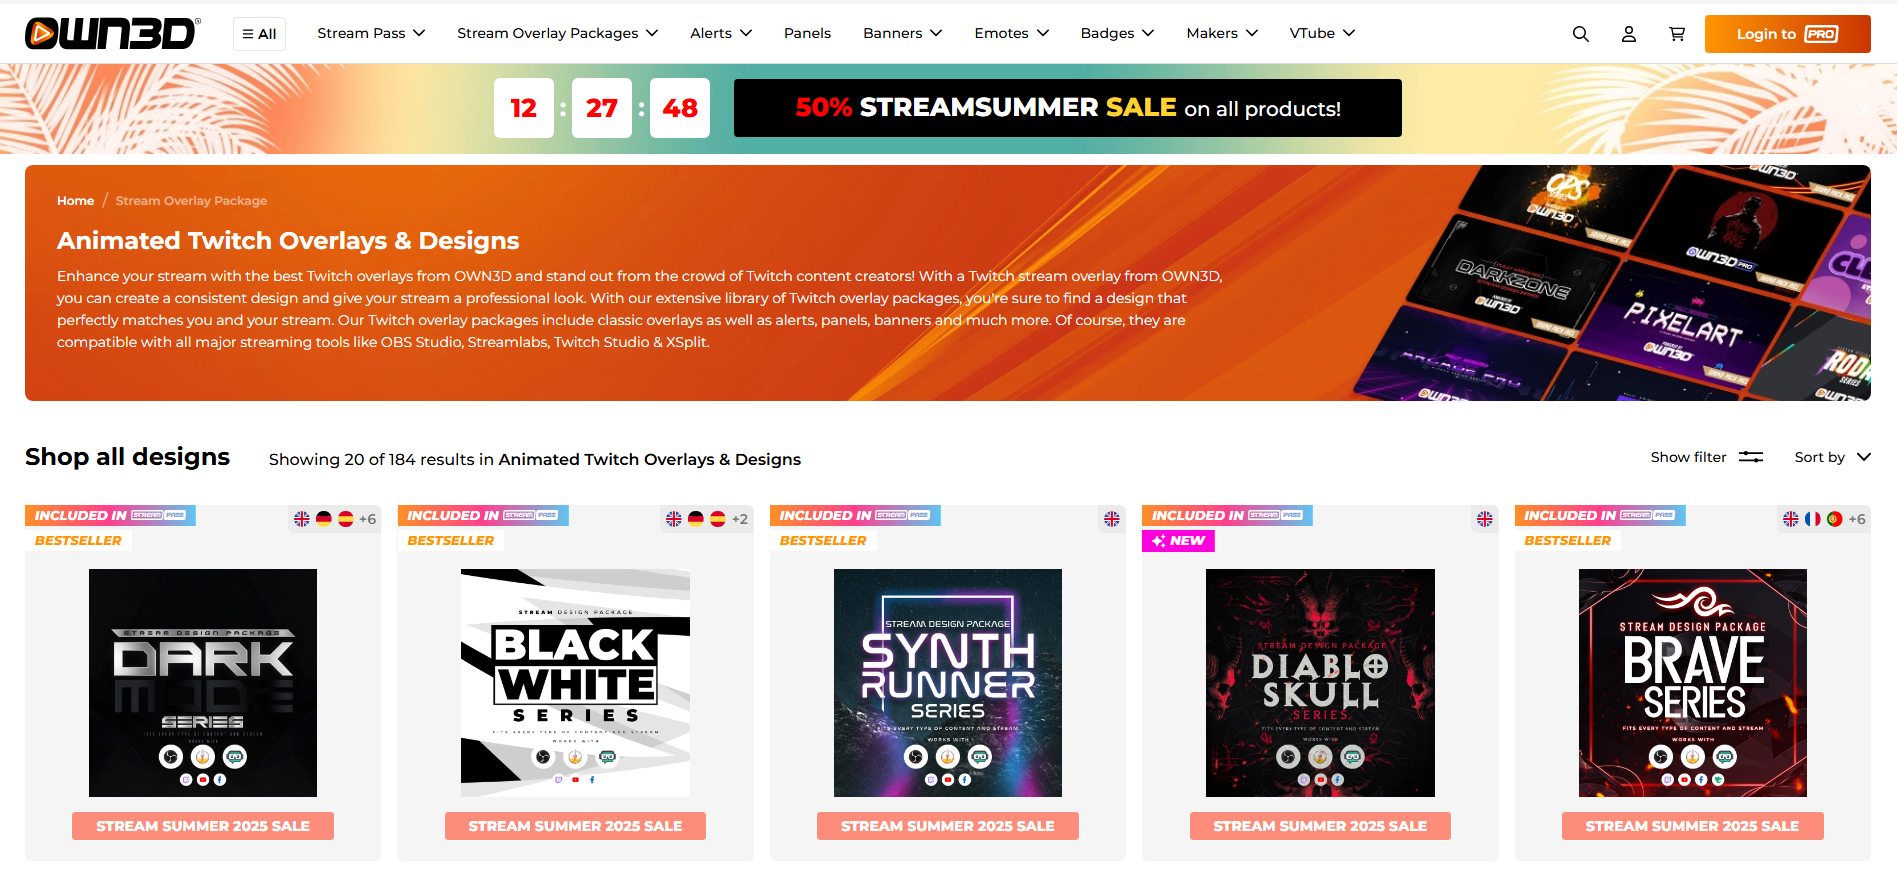Image resolution: width=1897 pixels, height=876 pixels.
Task: Open the Sort by dropdown
Action: tap(1832, 457)
